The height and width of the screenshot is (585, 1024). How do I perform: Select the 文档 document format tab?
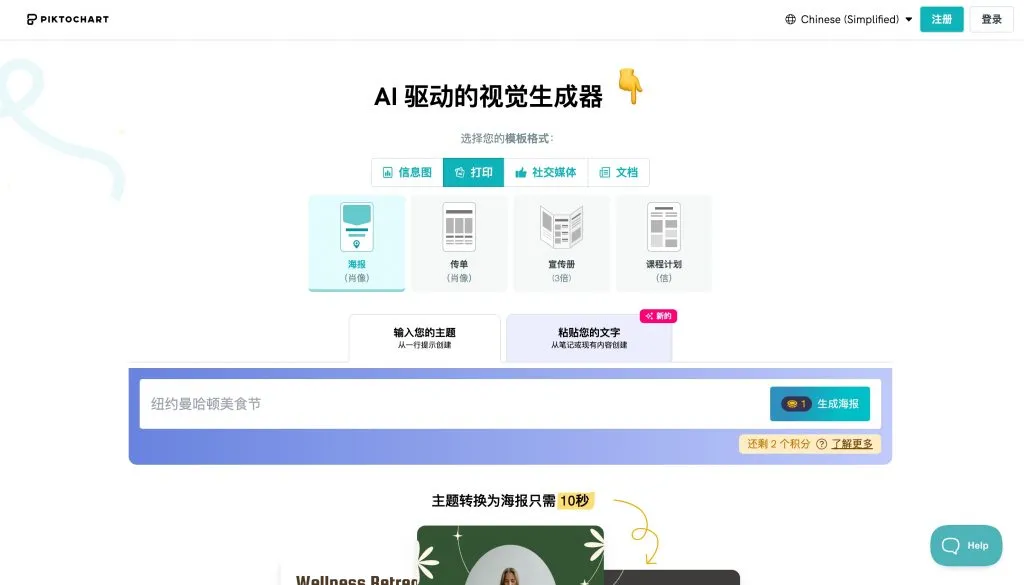click(618, 172)
